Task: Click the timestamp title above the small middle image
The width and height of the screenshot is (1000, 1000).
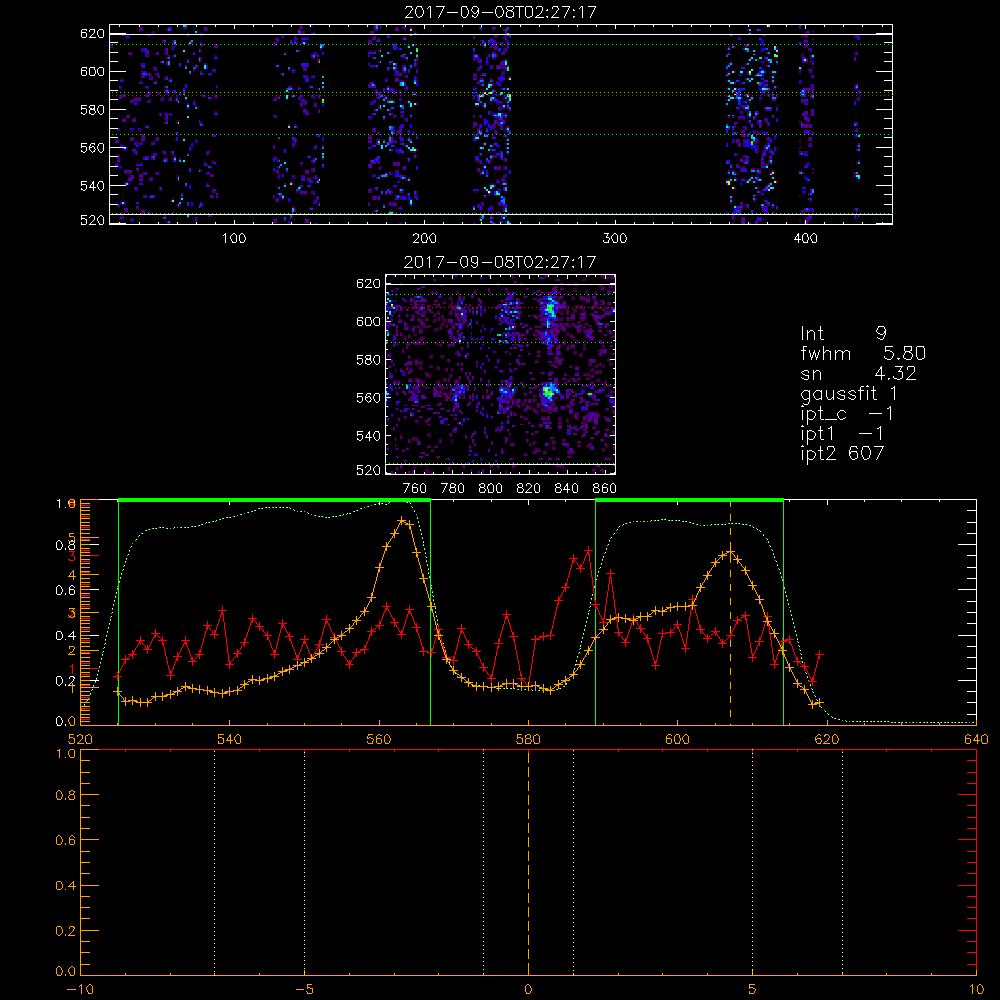Action: coord(500,262)
